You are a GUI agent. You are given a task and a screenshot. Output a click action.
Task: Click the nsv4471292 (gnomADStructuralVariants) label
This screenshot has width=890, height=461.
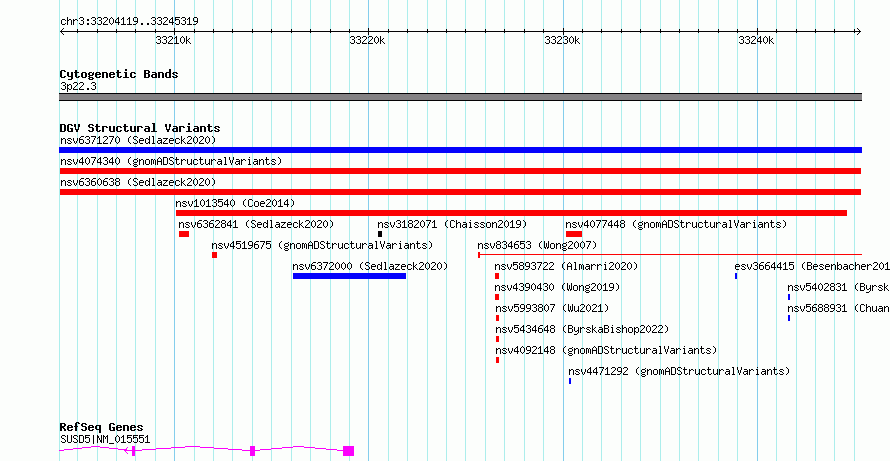click(679, 371)
